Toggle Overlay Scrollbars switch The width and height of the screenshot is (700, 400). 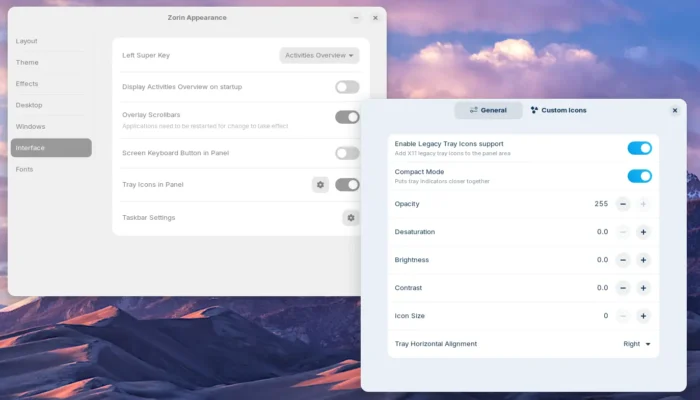tap(347, 117)
